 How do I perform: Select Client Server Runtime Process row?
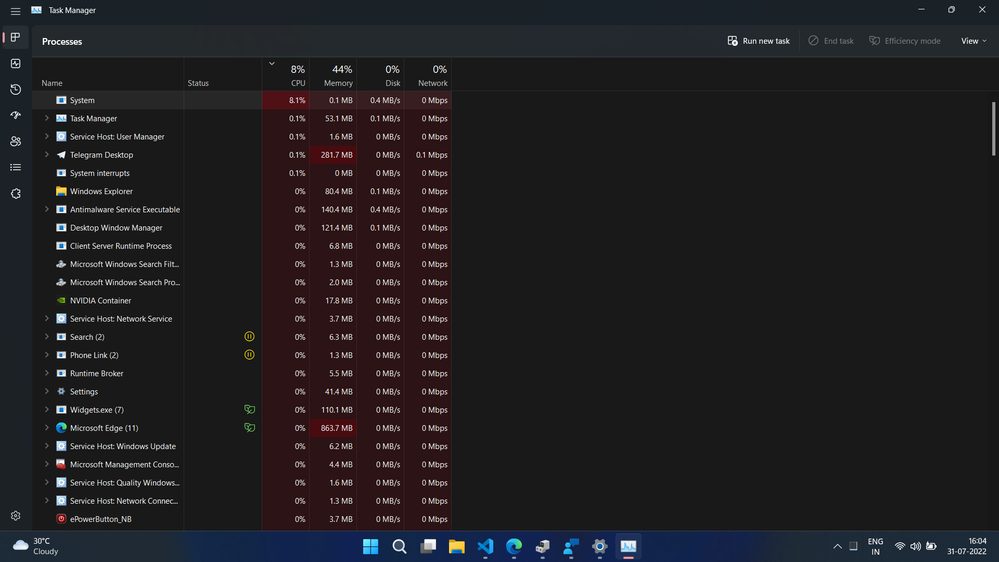tap(242, 246)
